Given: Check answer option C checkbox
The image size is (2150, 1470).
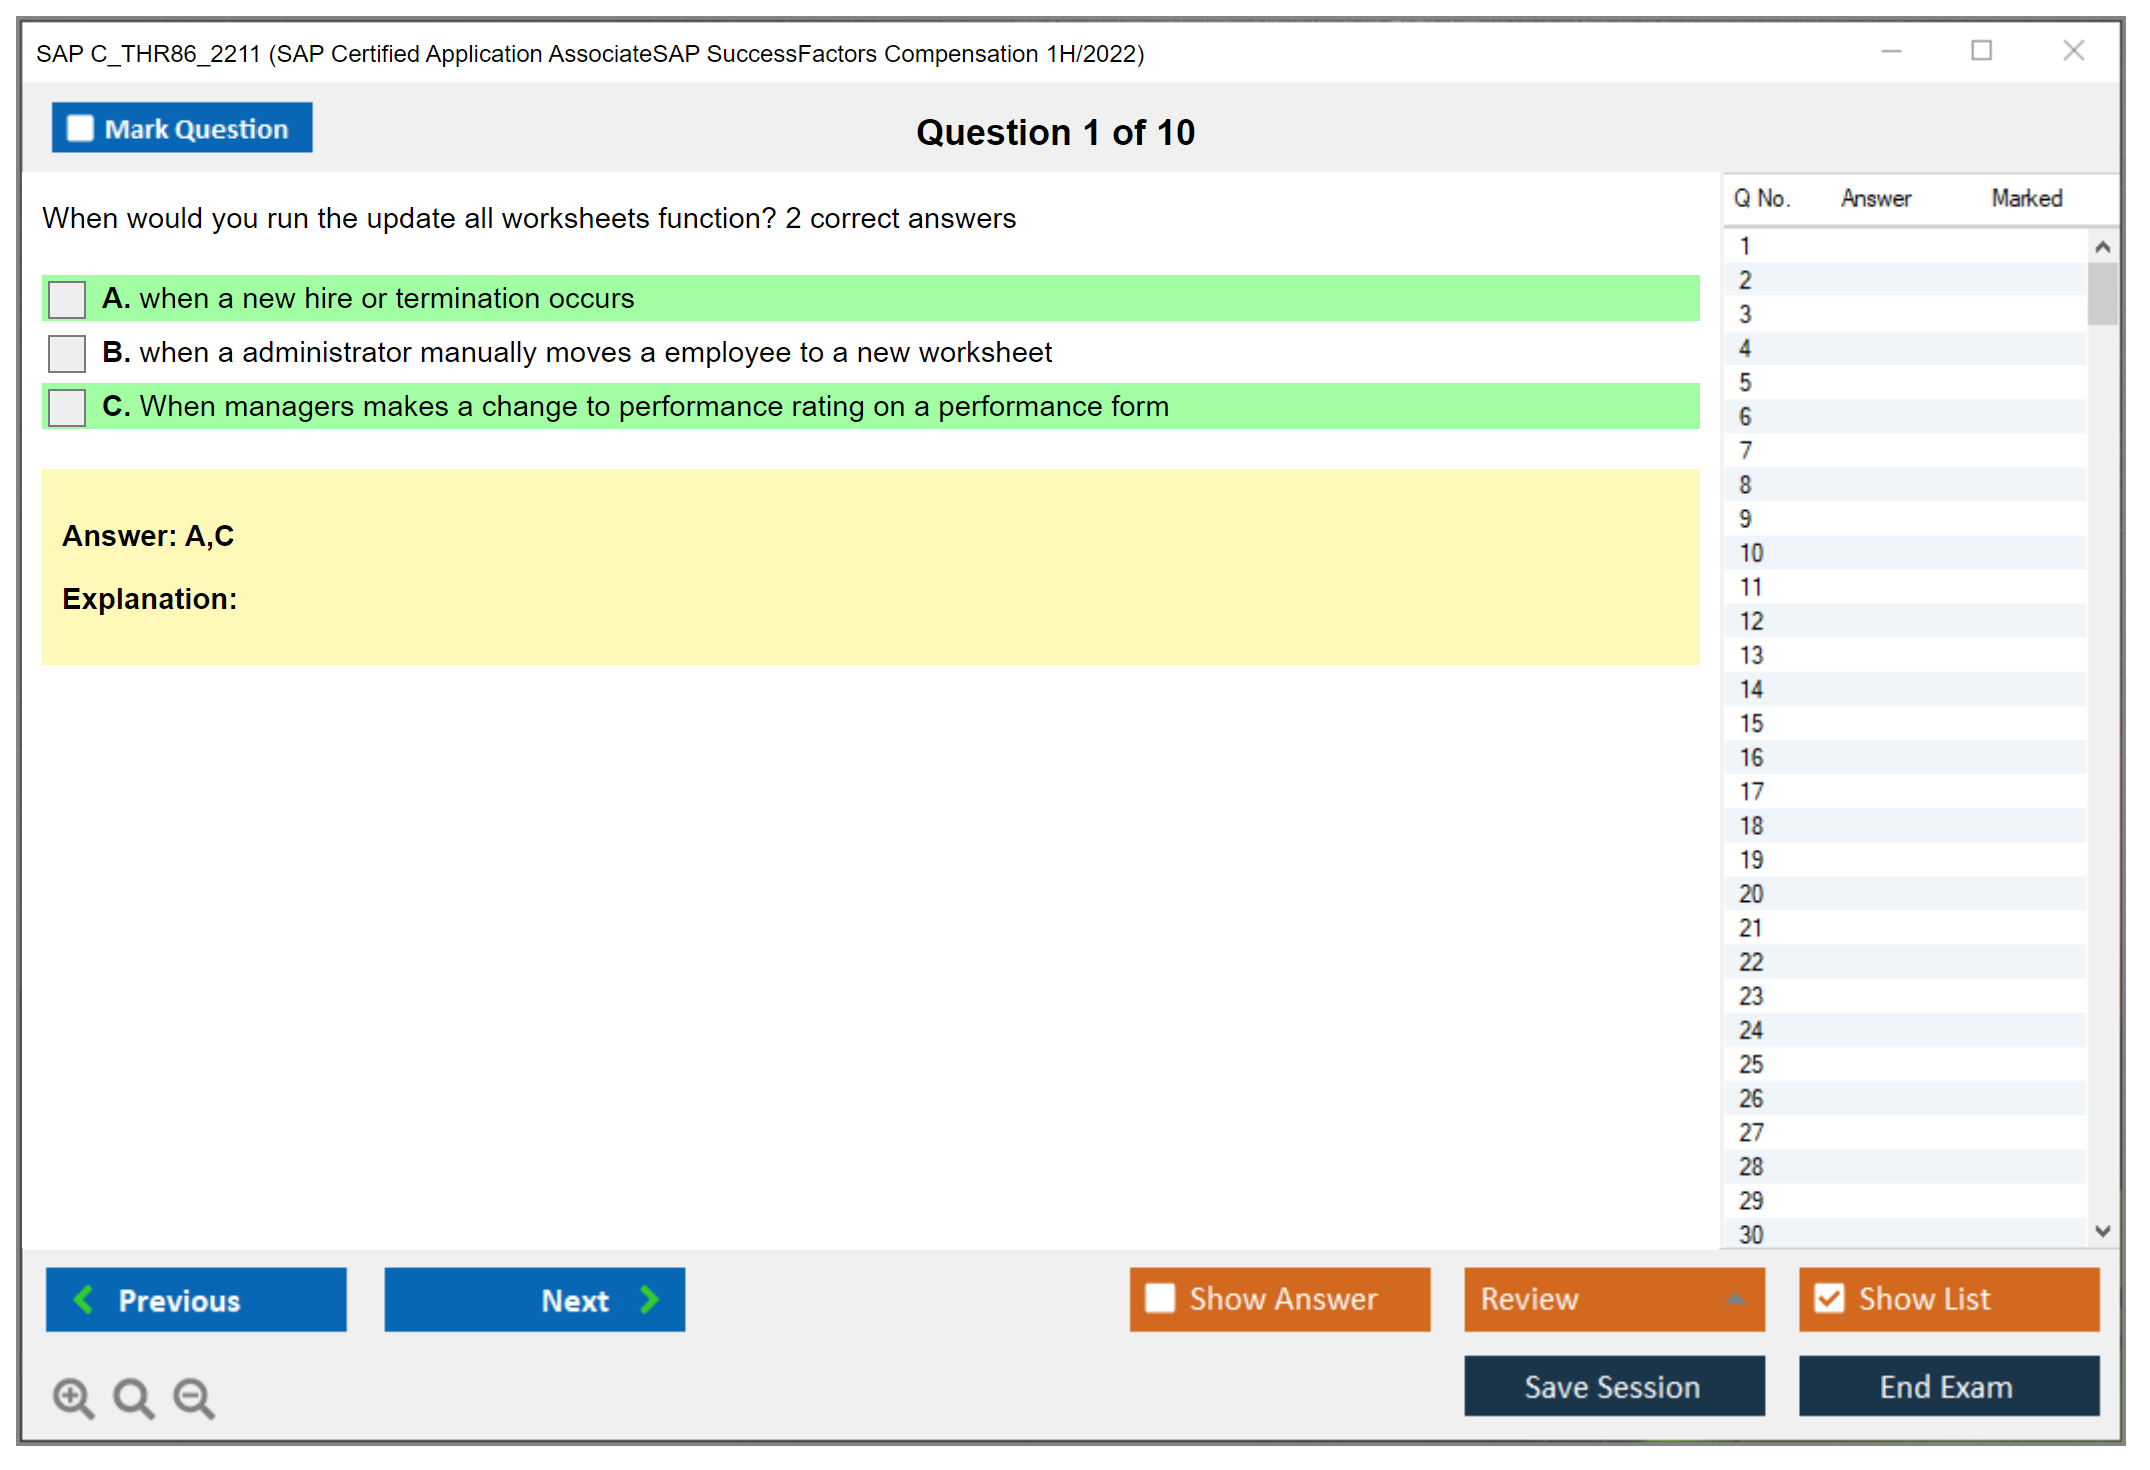Looking at the screenshot, I should (67, 407).
